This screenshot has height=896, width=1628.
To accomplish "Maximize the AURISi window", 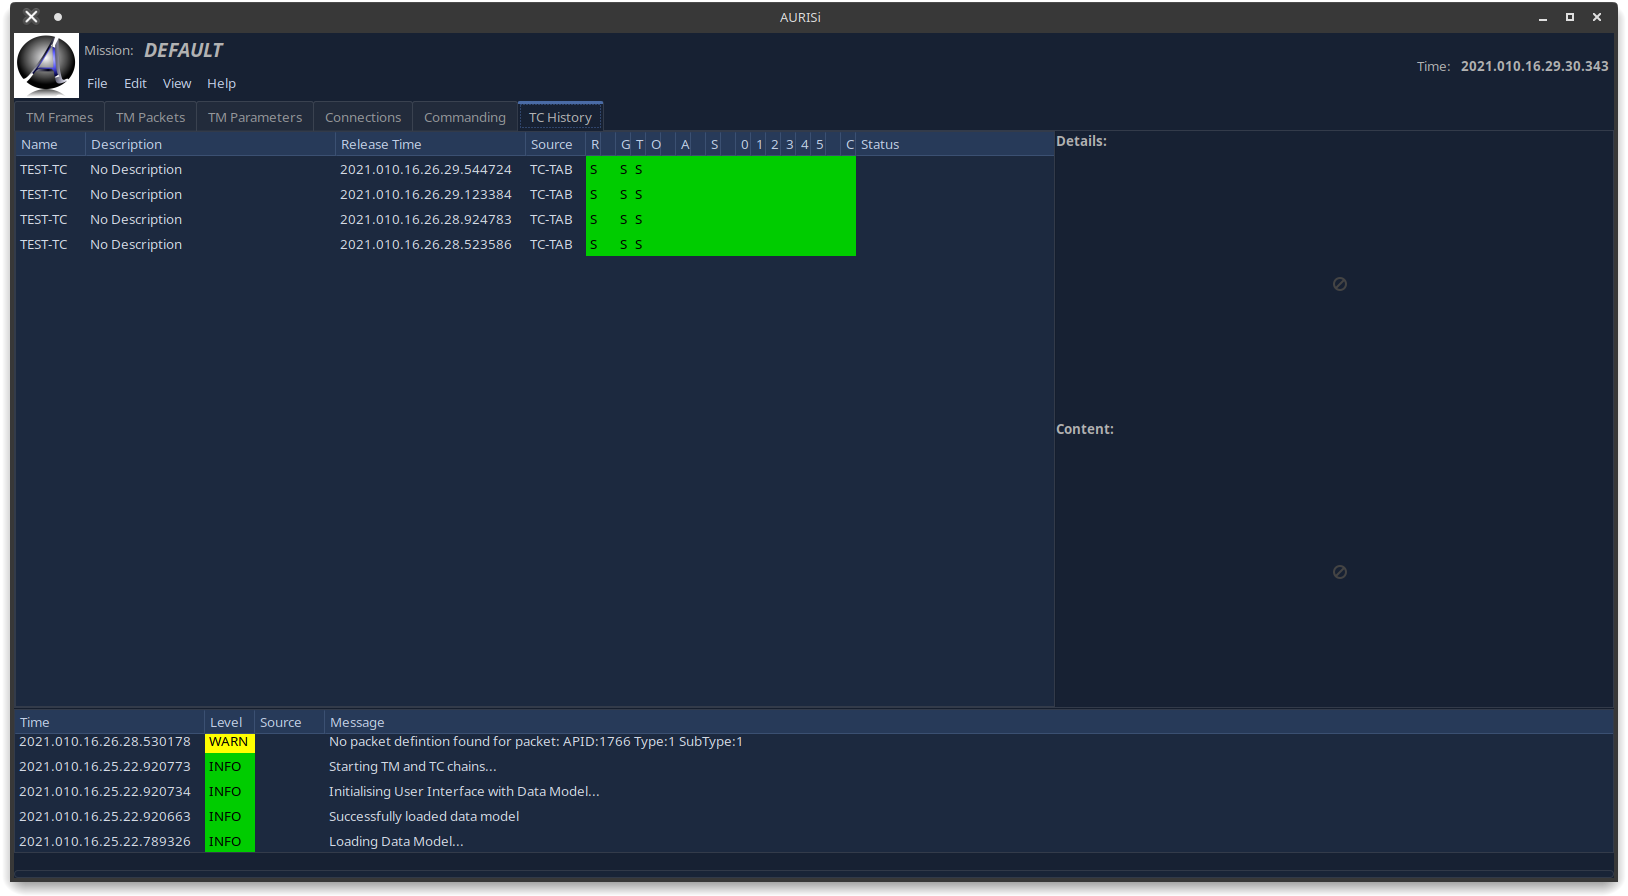I will tap(1570, 17).
